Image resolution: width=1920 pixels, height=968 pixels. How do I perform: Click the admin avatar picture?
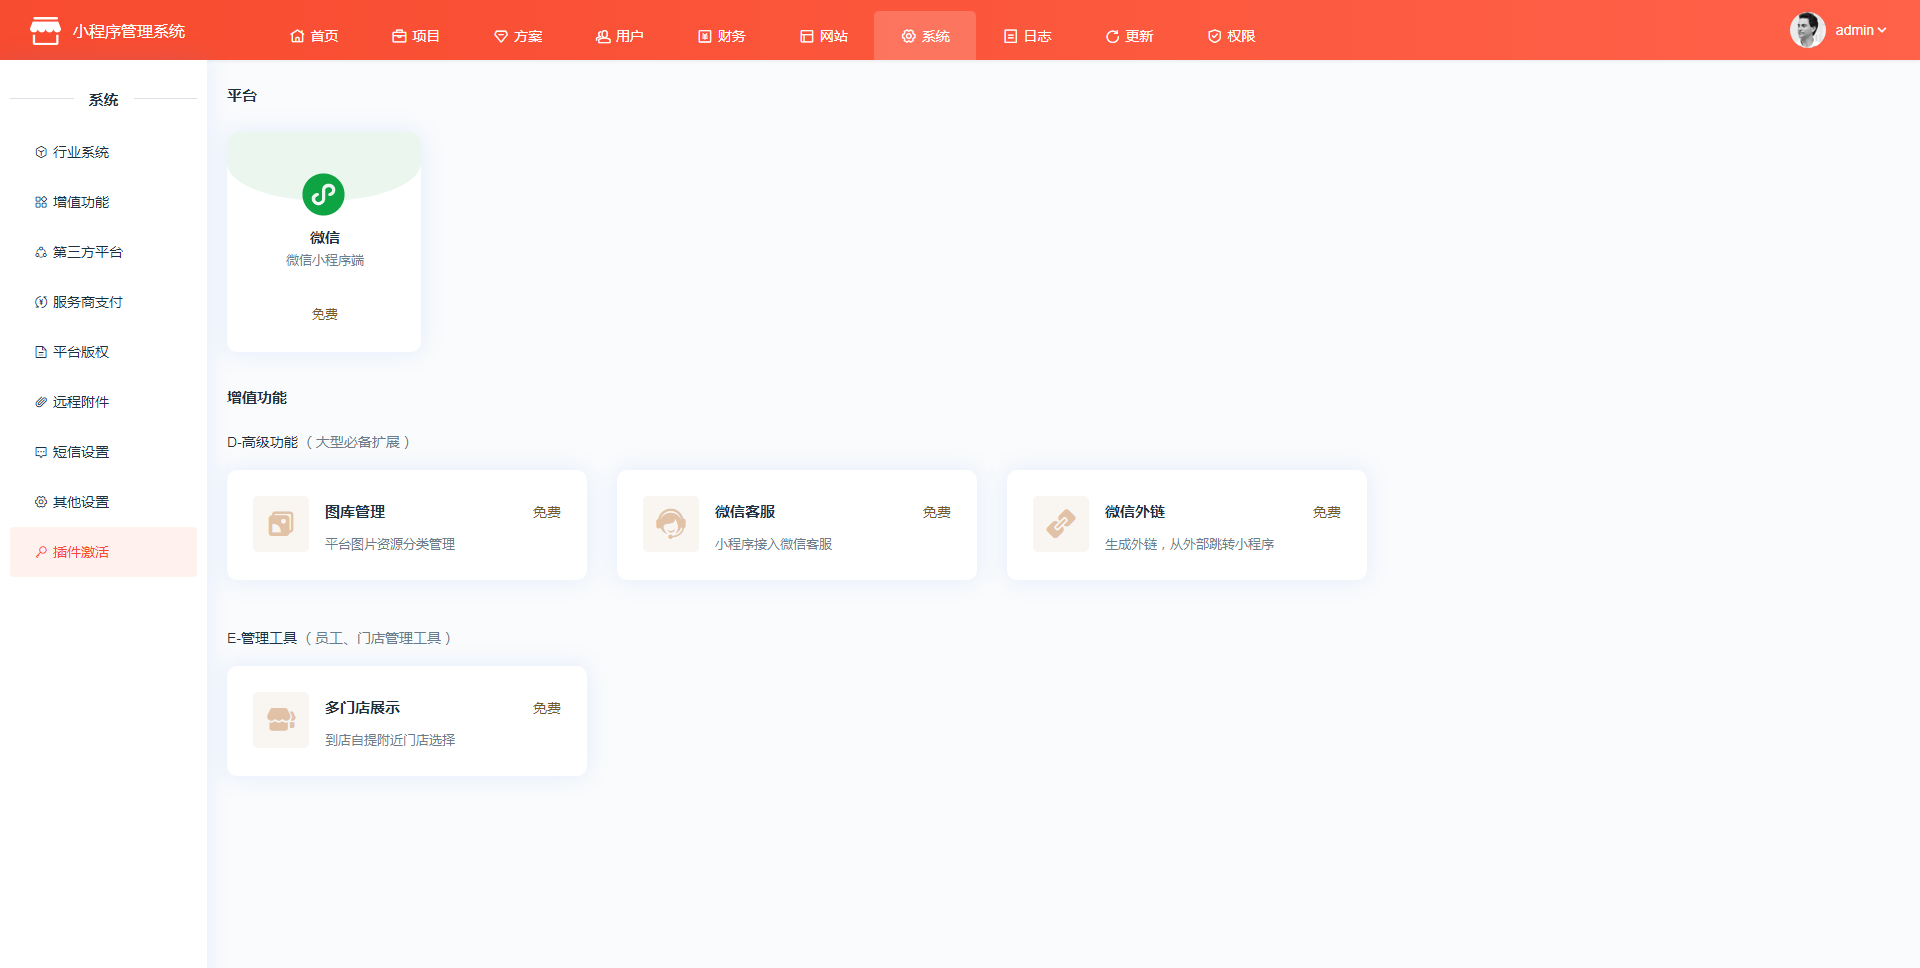[x=1807, y=30]
